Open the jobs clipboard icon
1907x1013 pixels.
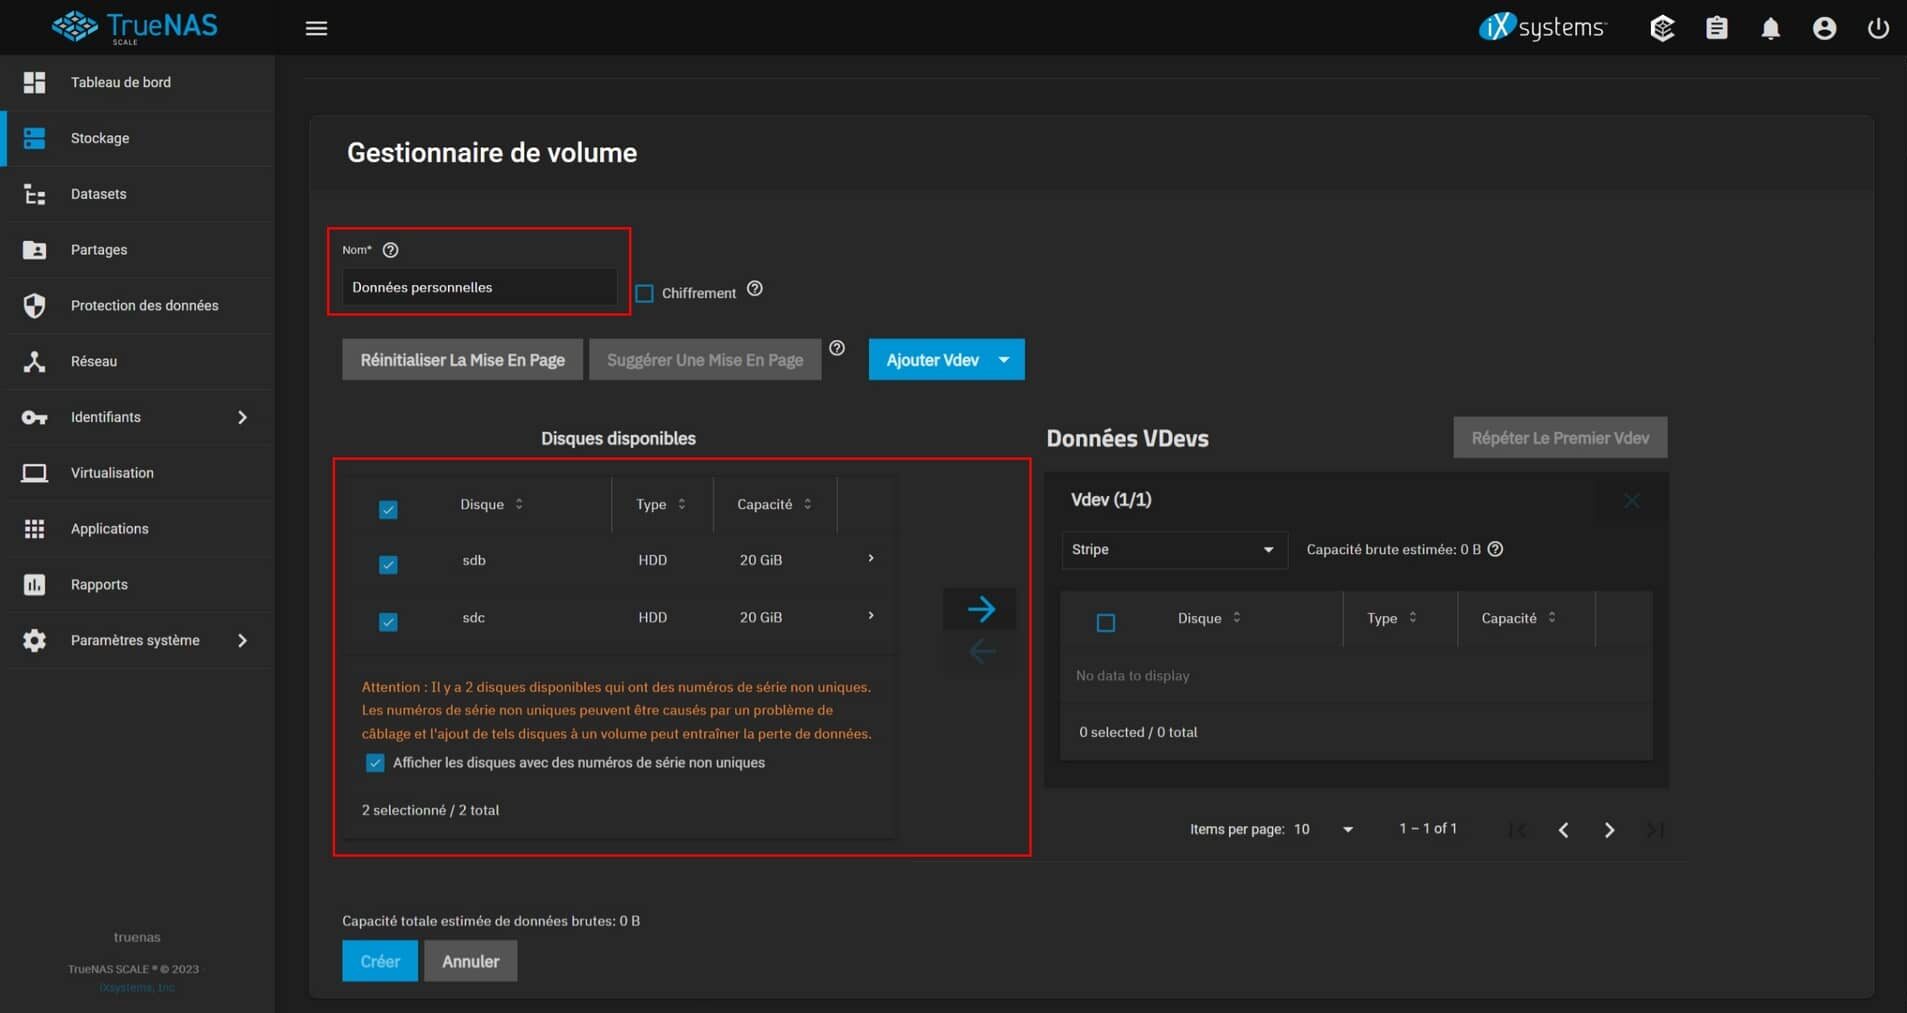[1716, 28]
